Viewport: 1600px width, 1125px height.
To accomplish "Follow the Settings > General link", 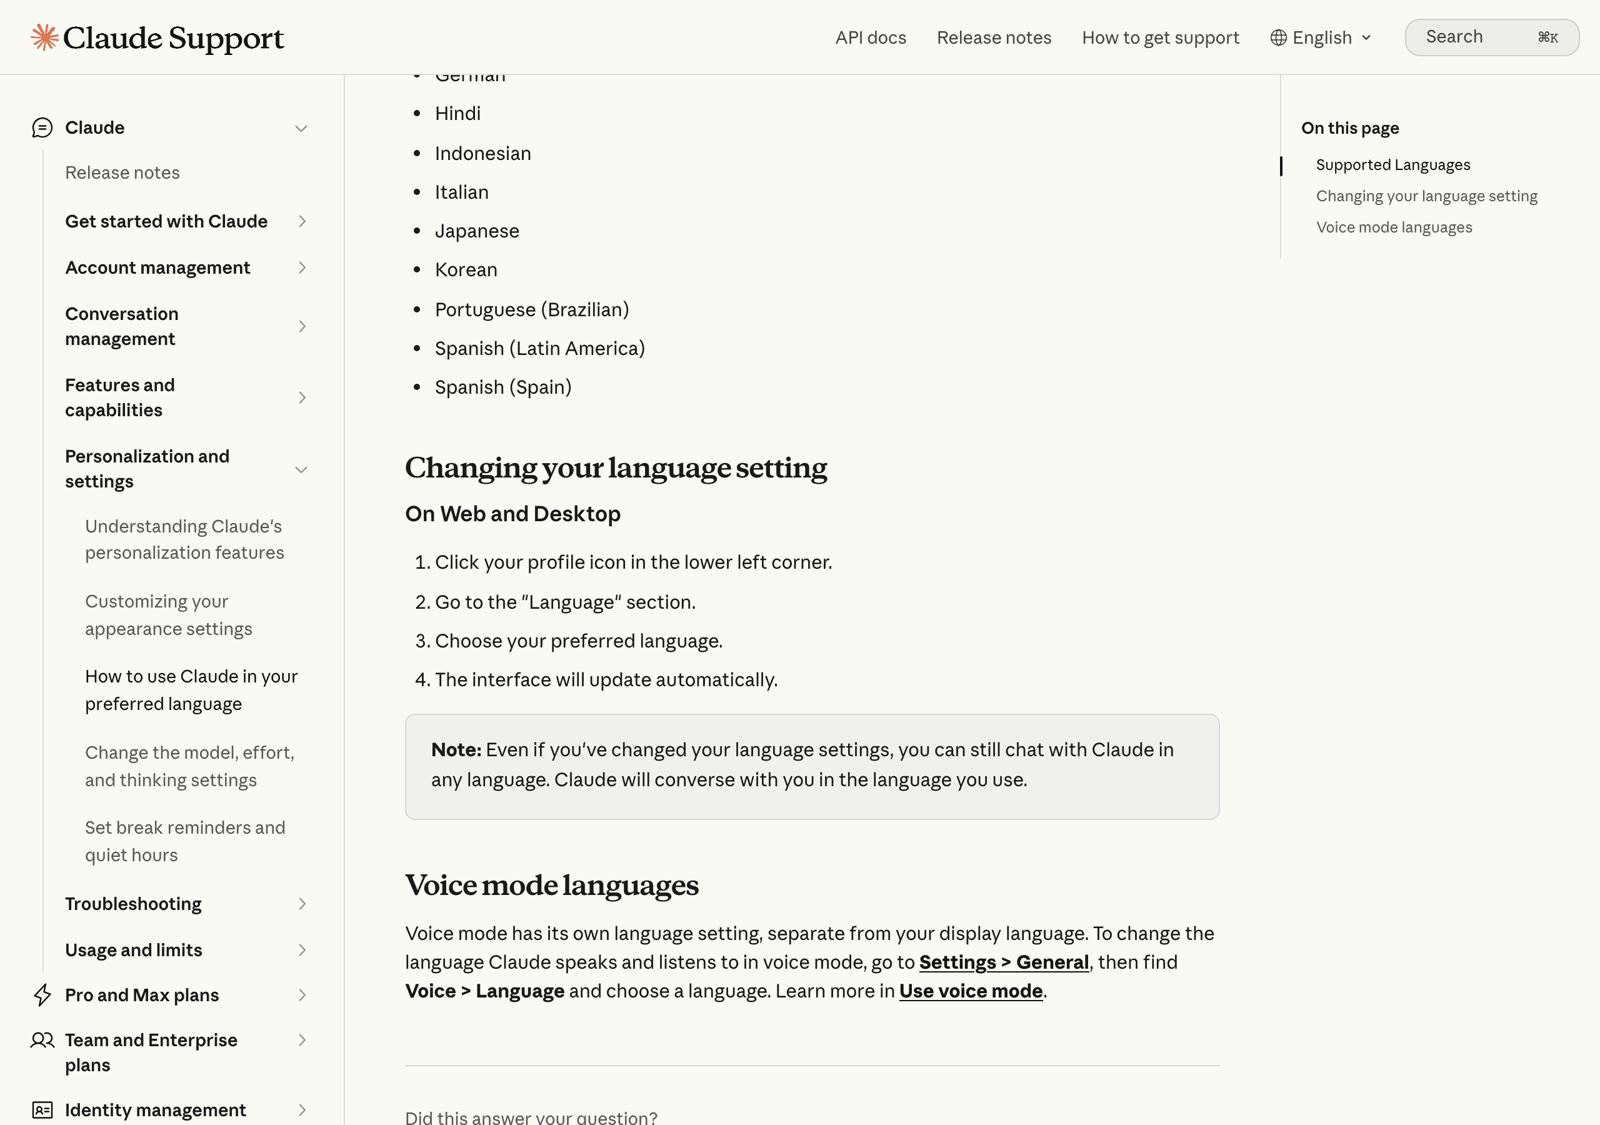I will (1004, 962).
